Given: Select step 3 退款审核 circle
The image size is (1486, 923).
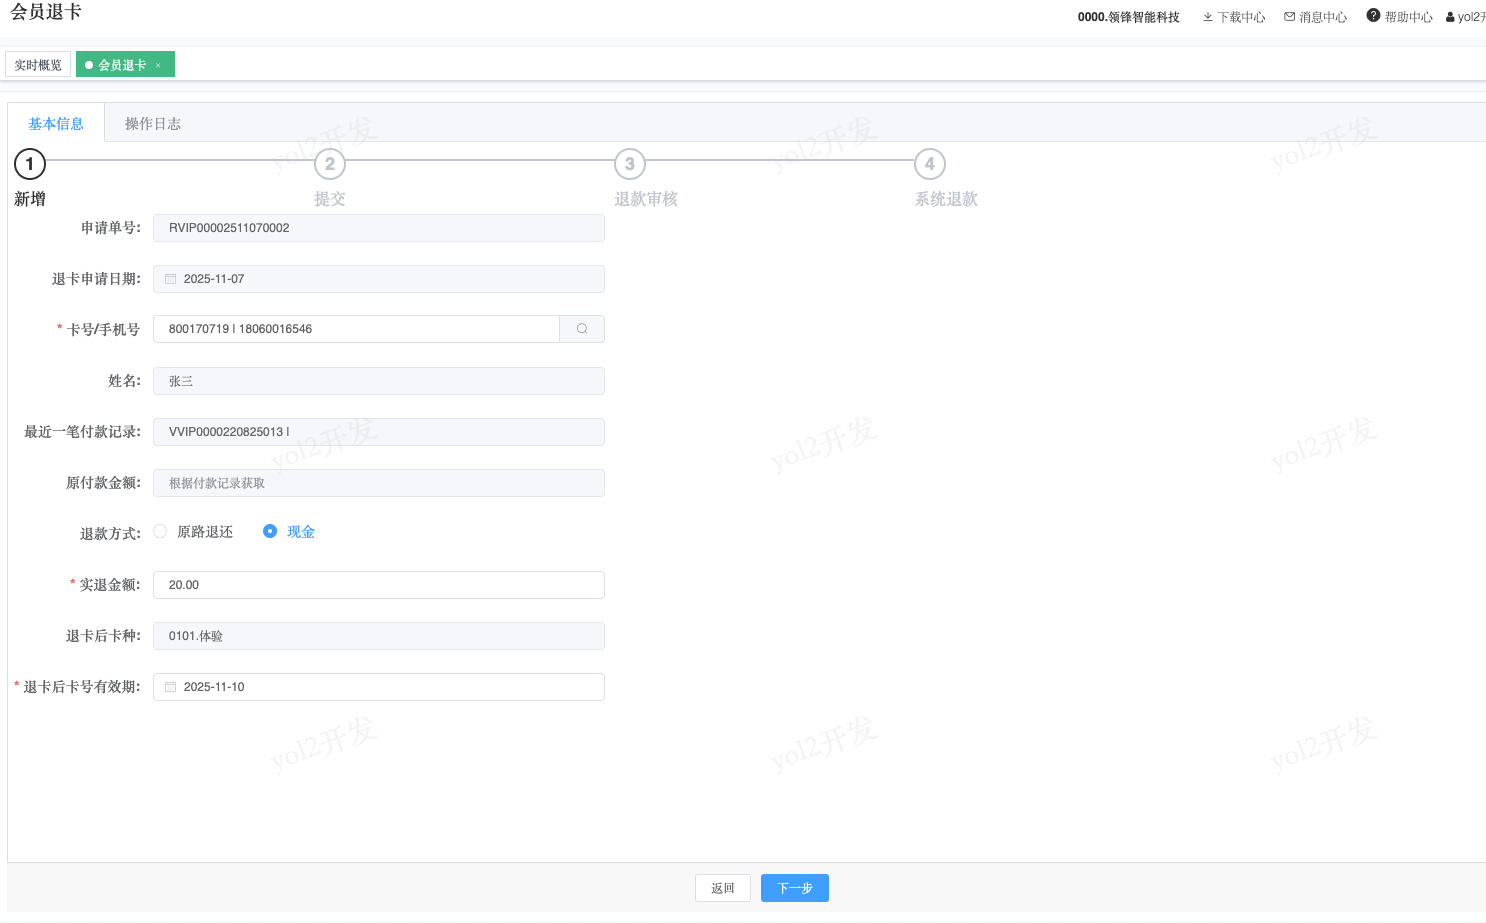Looking at the screenshot, I should pos(630,164).
